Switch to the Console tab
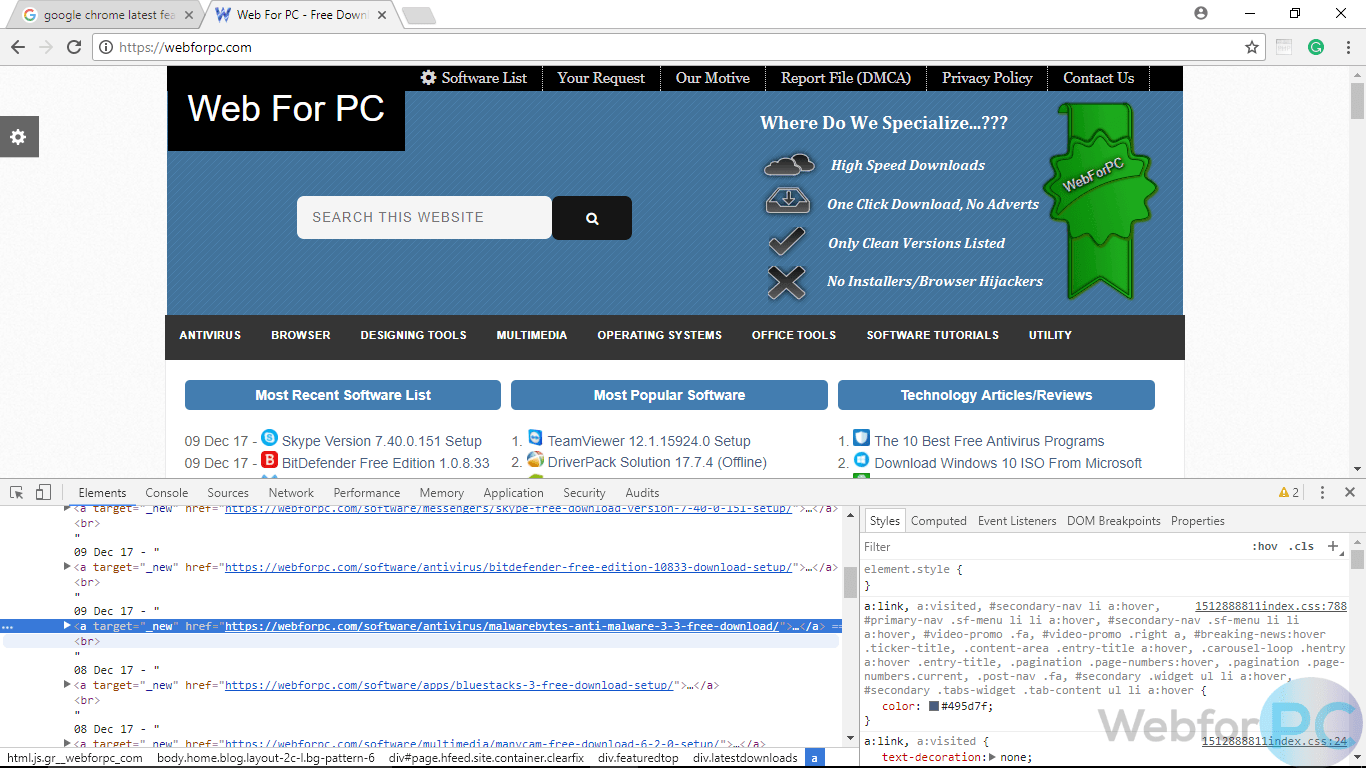This screenshot has height=768, width=1366. 166,492
